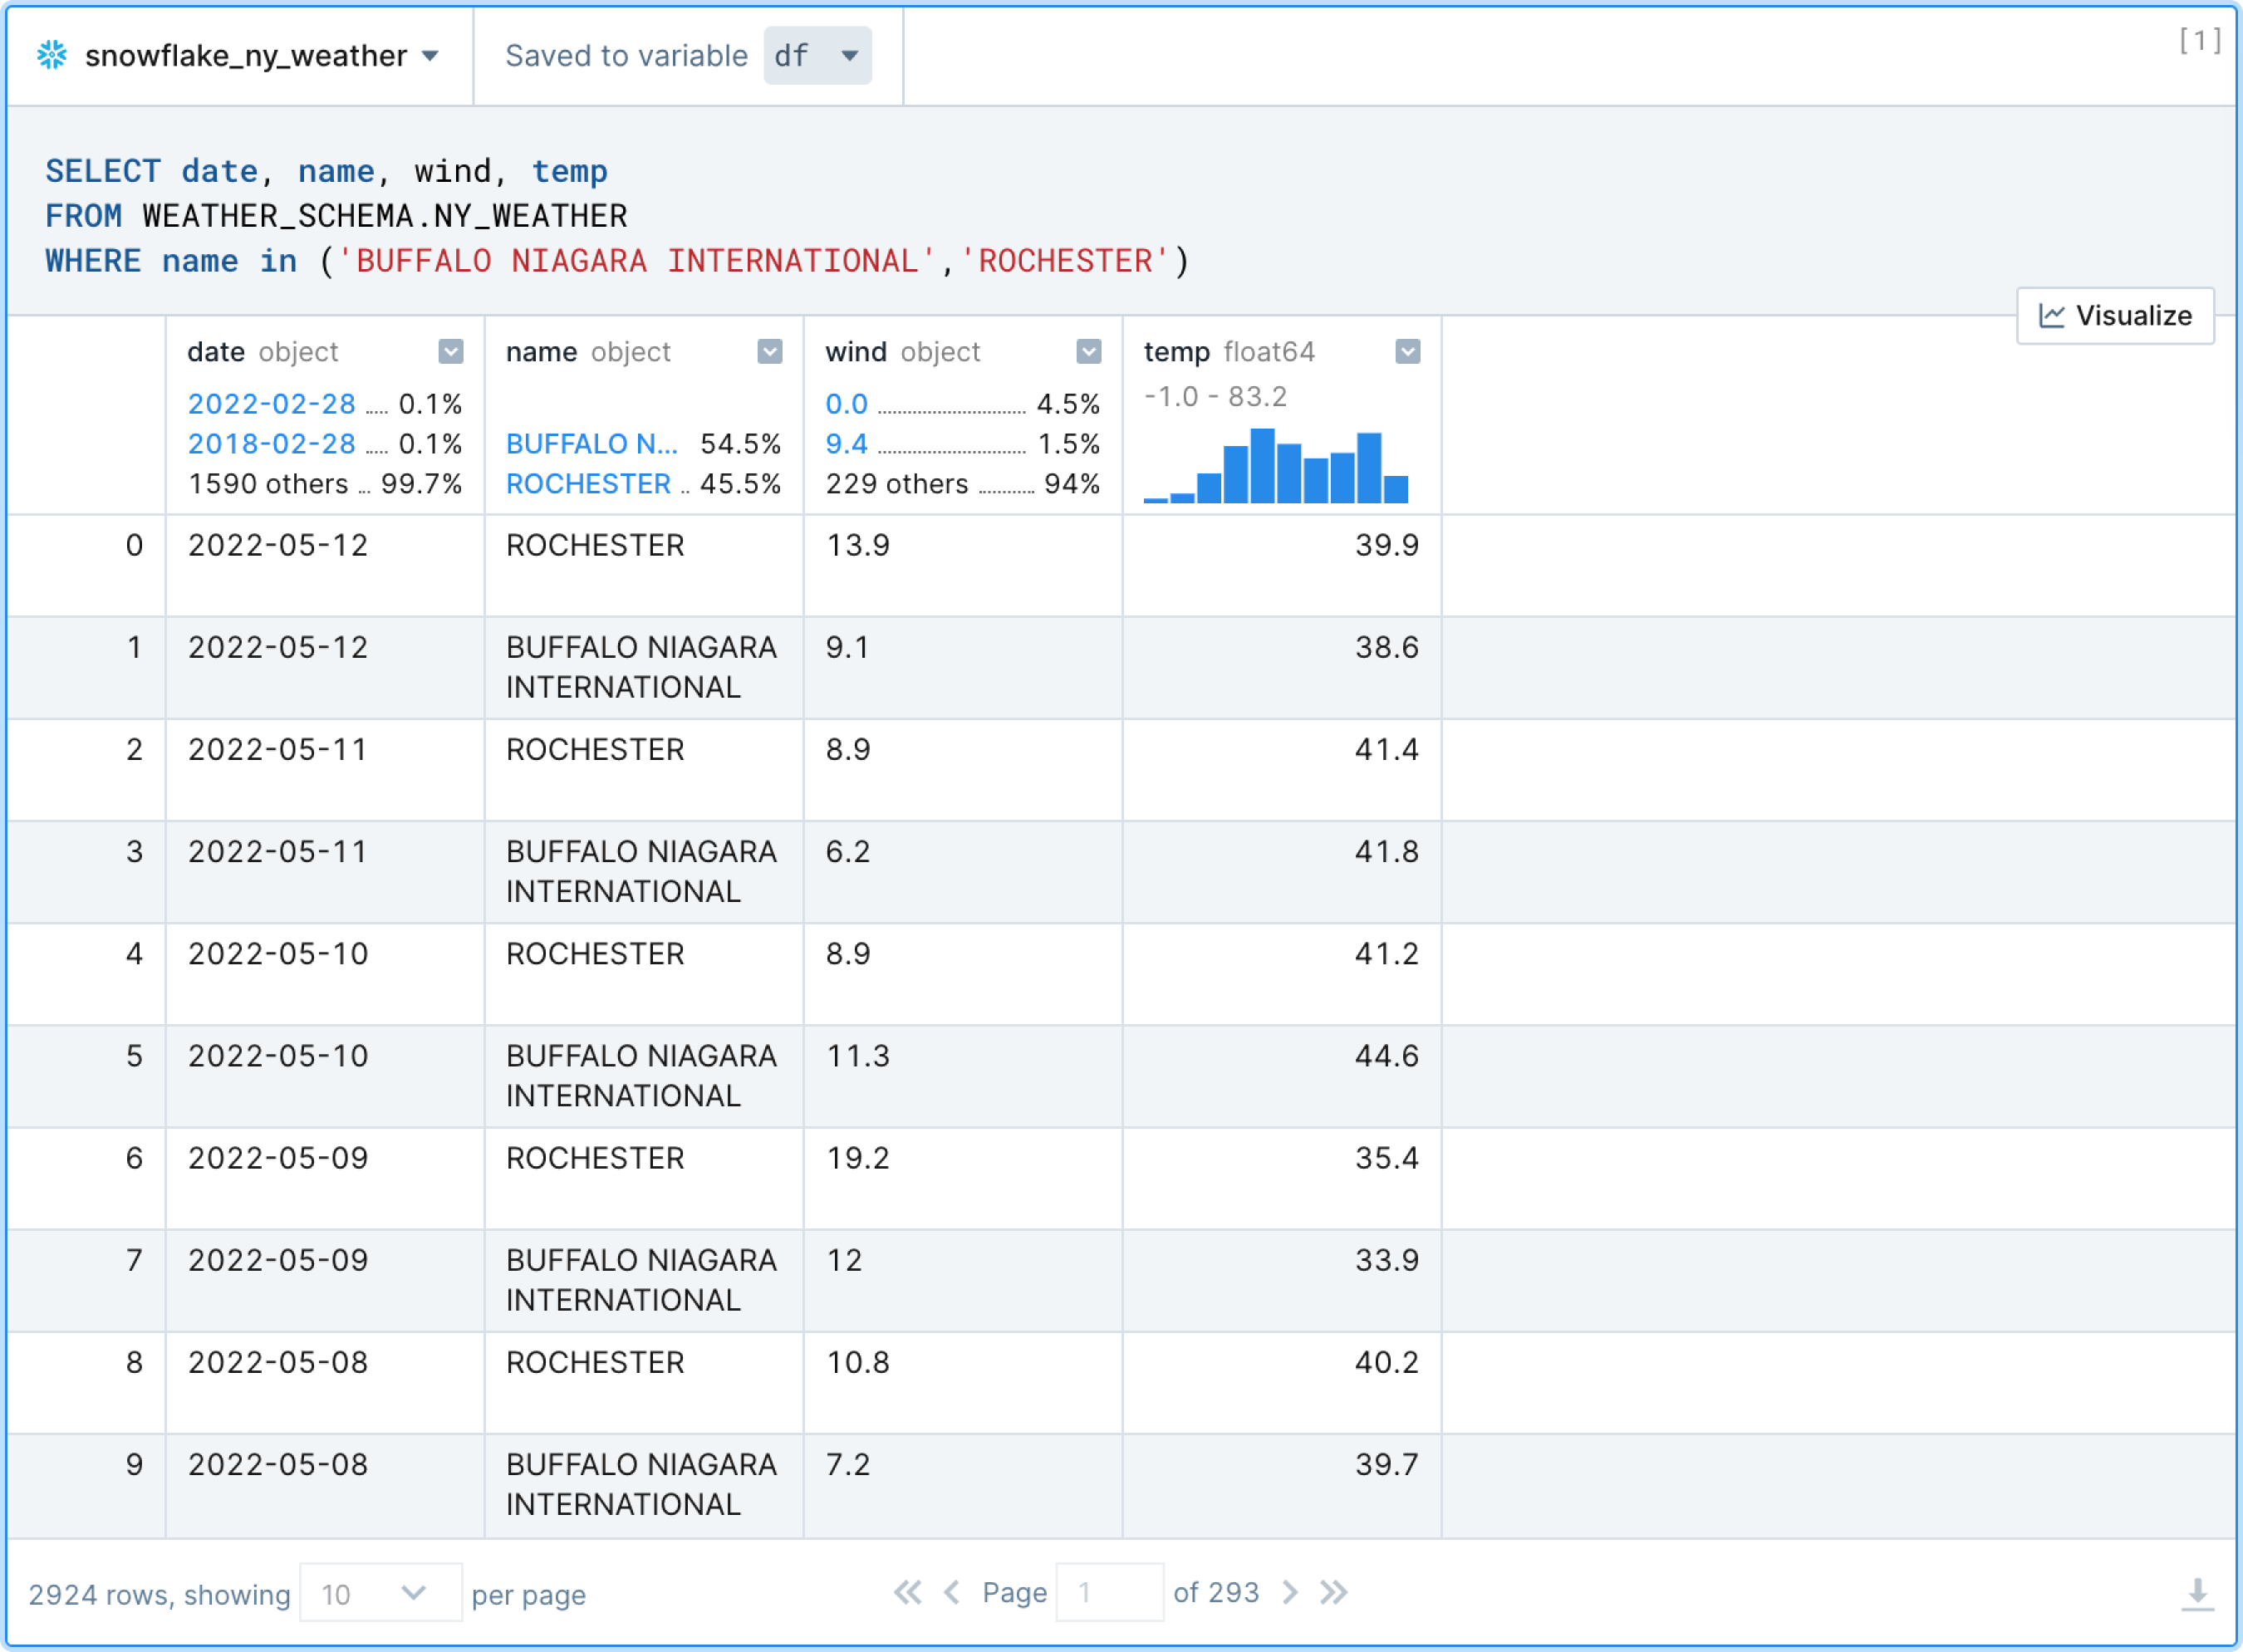Screen dimensions: 2243x1652
Task: Select temp value 41.8
Action: coord(1387,851)
